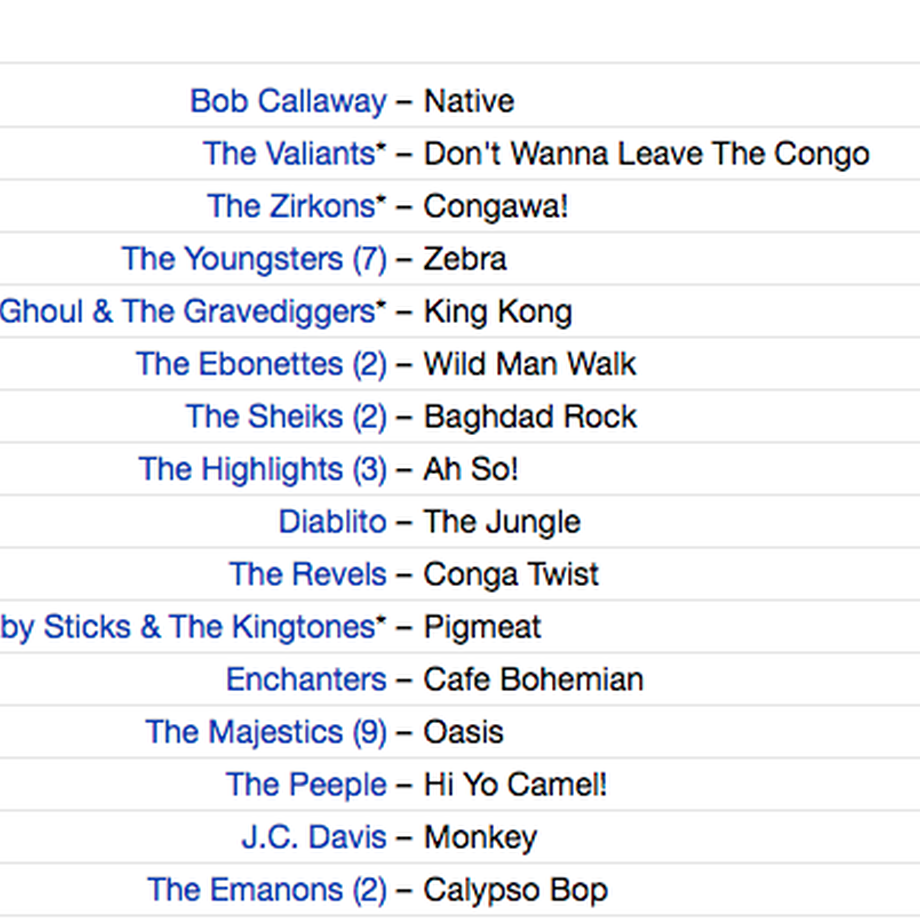Viewport: 920px width, 919px height.
Task: Visit the J.C. Davis artist link
Action: [x=314, y=837]
